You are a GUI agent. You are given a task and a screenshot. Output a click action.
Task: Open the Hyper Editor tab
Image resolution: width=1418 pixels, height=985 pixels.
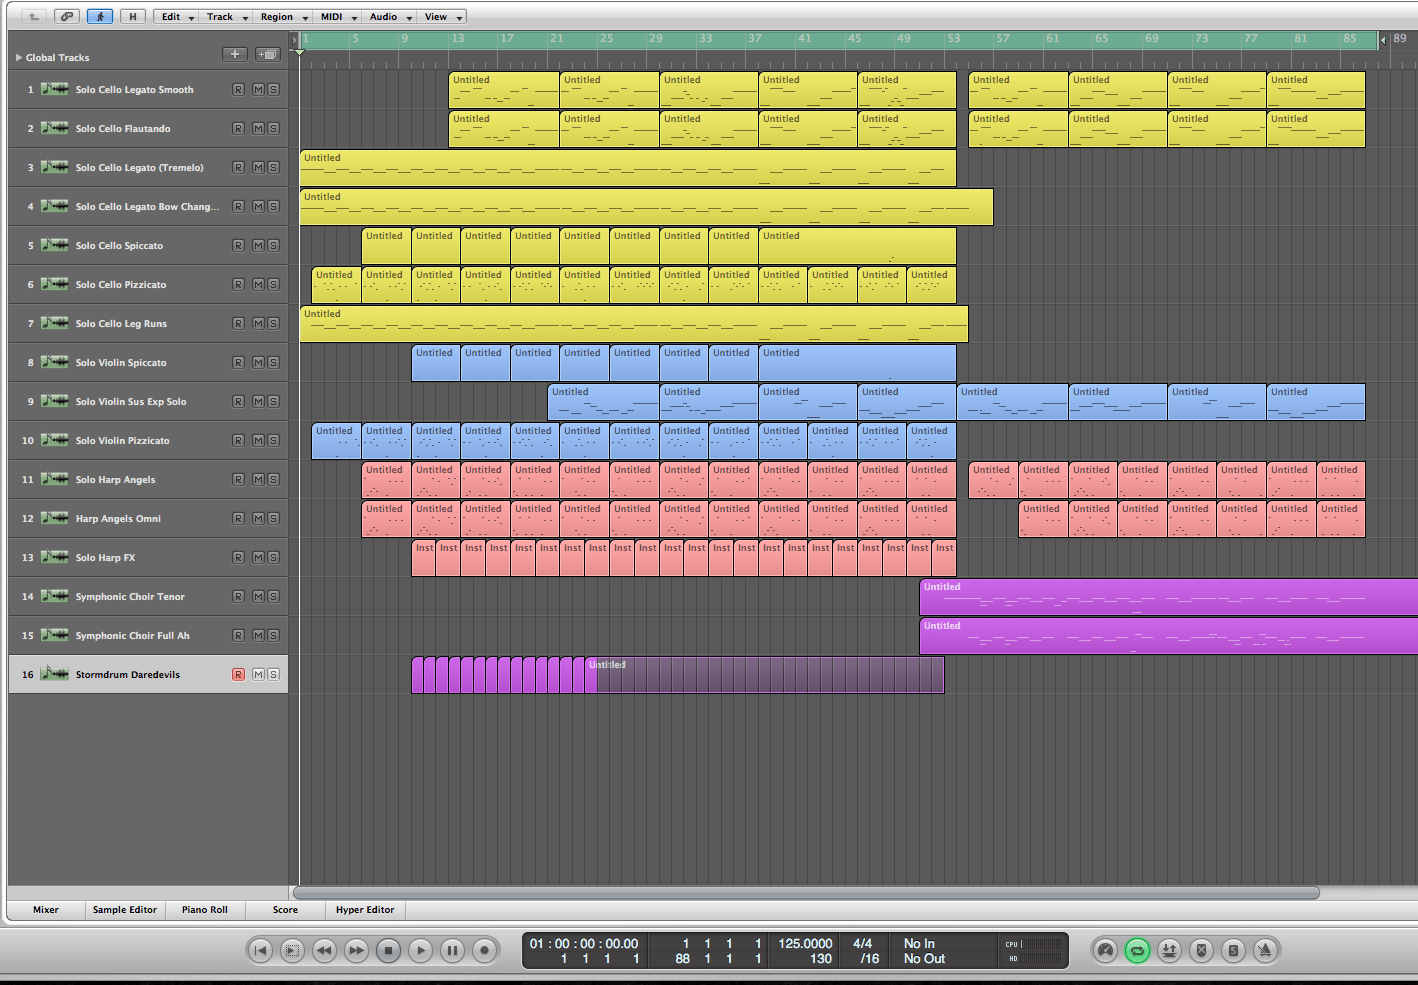pos(365,910)
